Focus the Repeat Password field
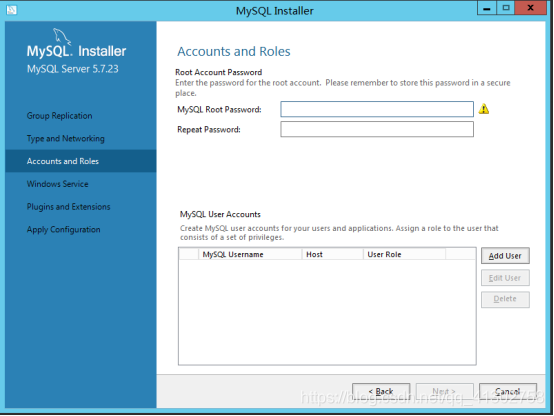 pyautogui.click(x=377, y=129)
